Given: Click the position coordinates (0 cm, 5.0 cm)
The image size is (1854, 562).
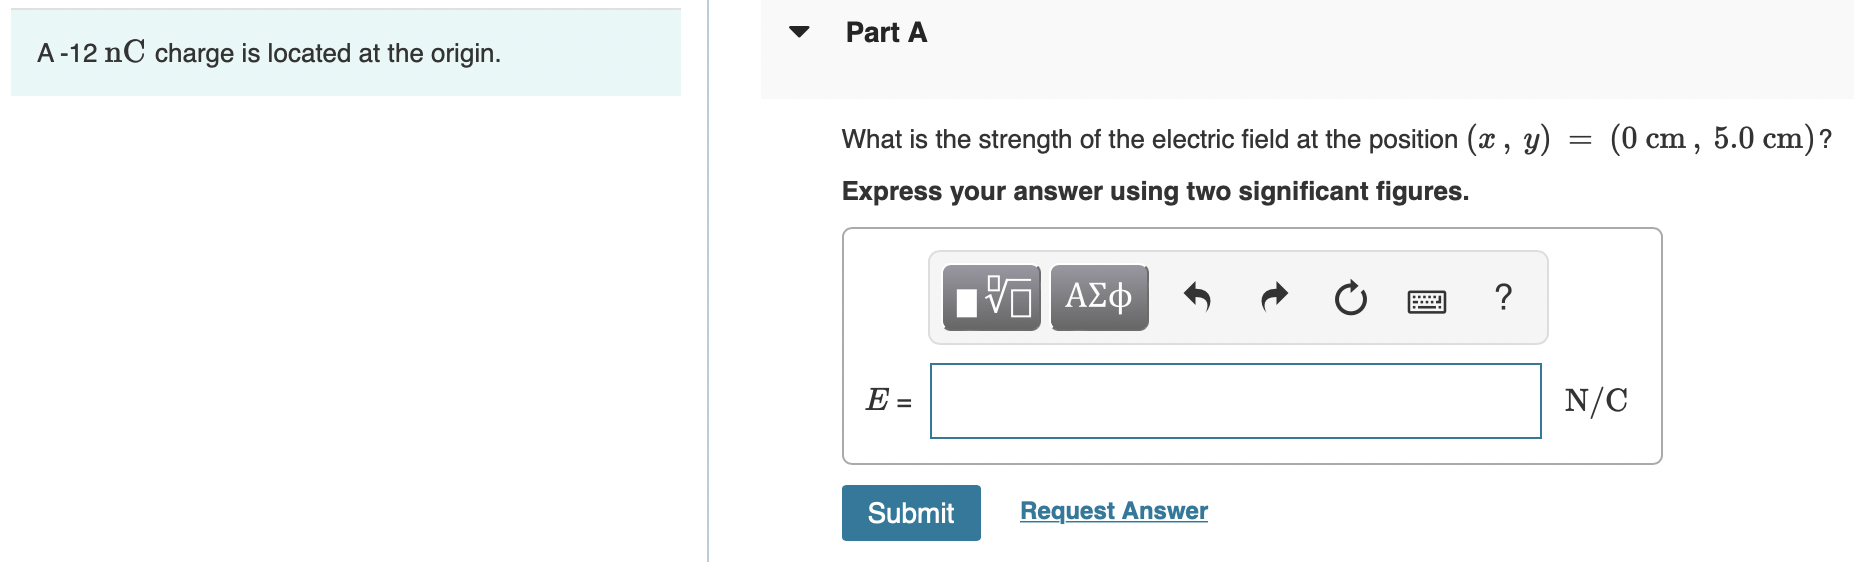Looking at the screenshot, I should (x=1712, y=139).
